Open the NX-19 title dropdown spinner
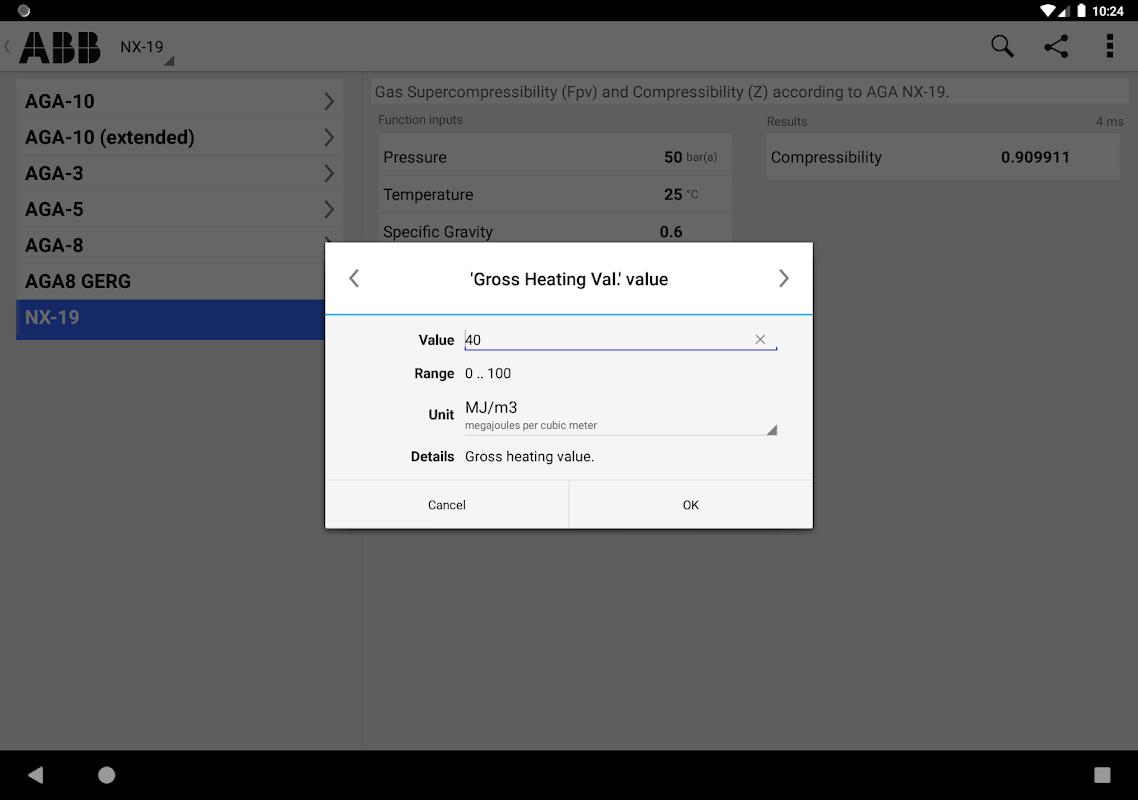 tap(147, 48)
